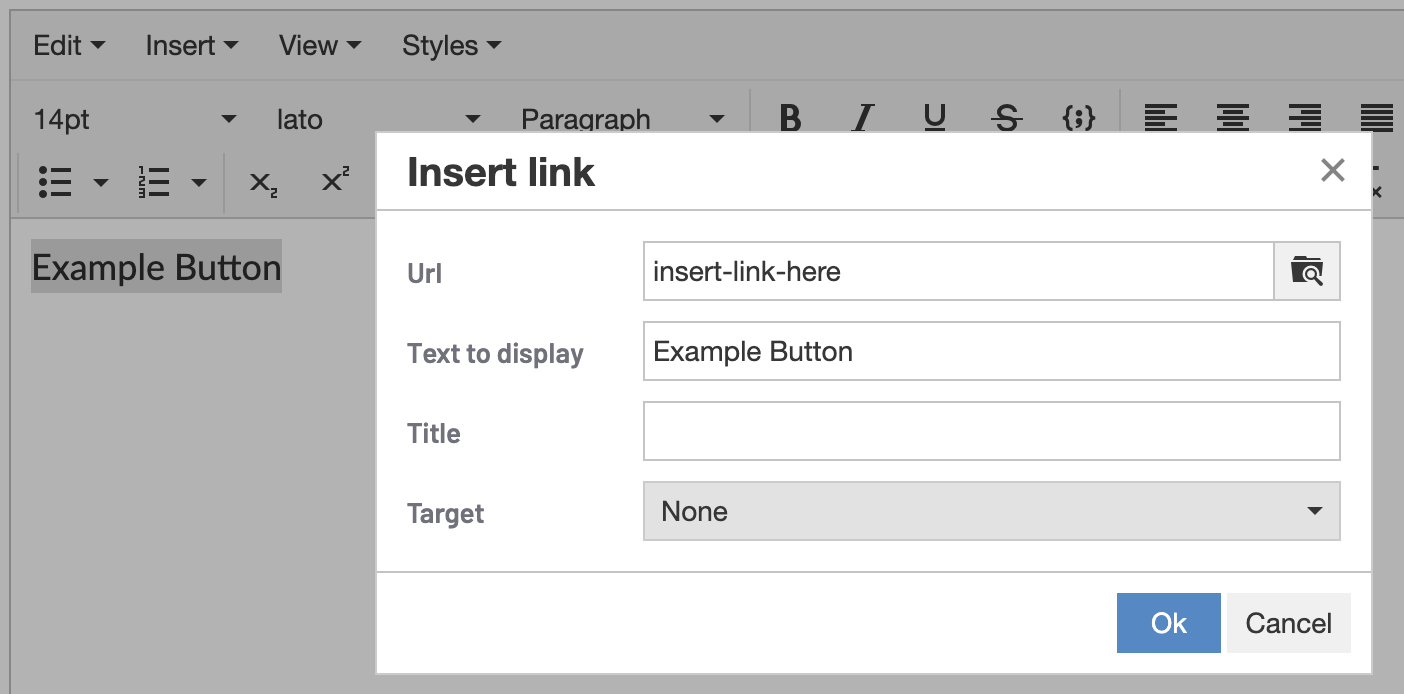Click the Title input field
This screenshot has width=1404, height=694.
click(991, 431)
